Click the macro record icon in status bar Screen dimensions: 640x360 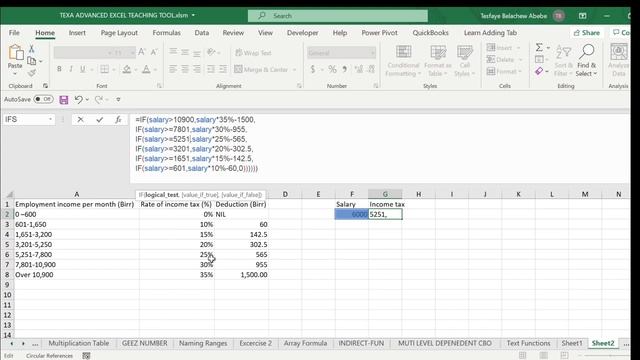86,356
